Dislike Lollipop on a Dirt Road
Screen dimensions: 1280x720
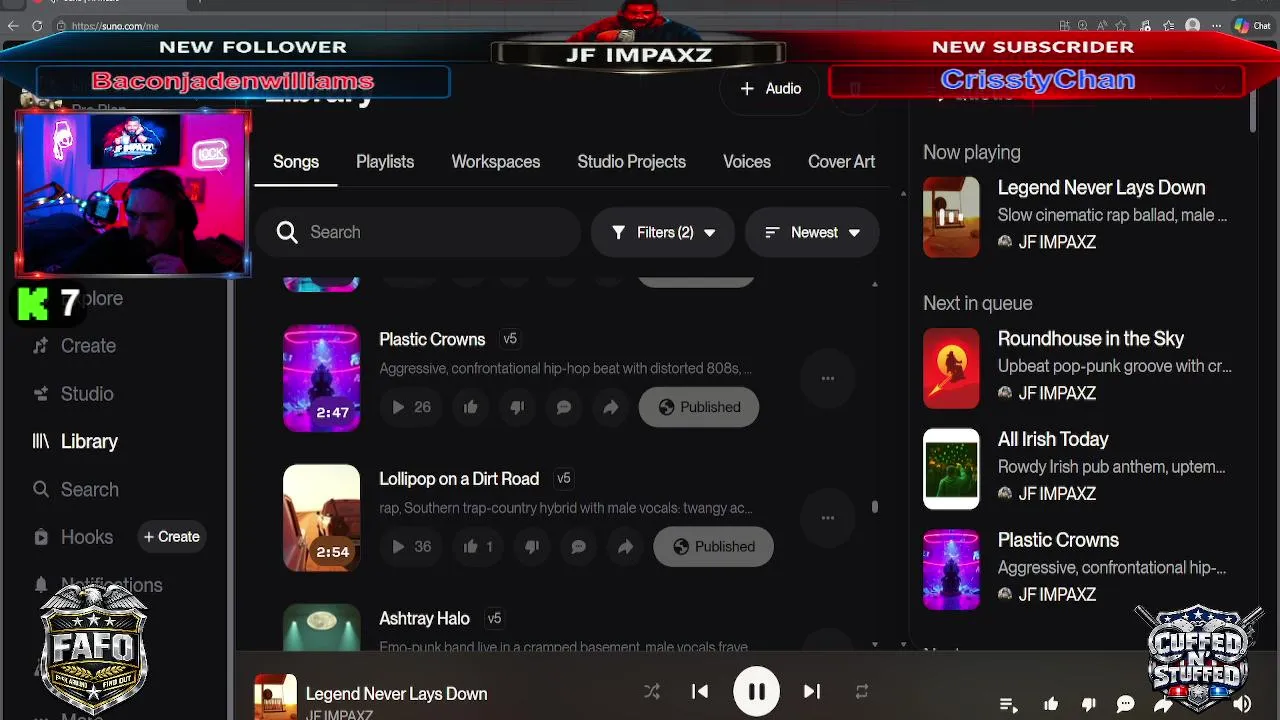(x=532, y=546)
